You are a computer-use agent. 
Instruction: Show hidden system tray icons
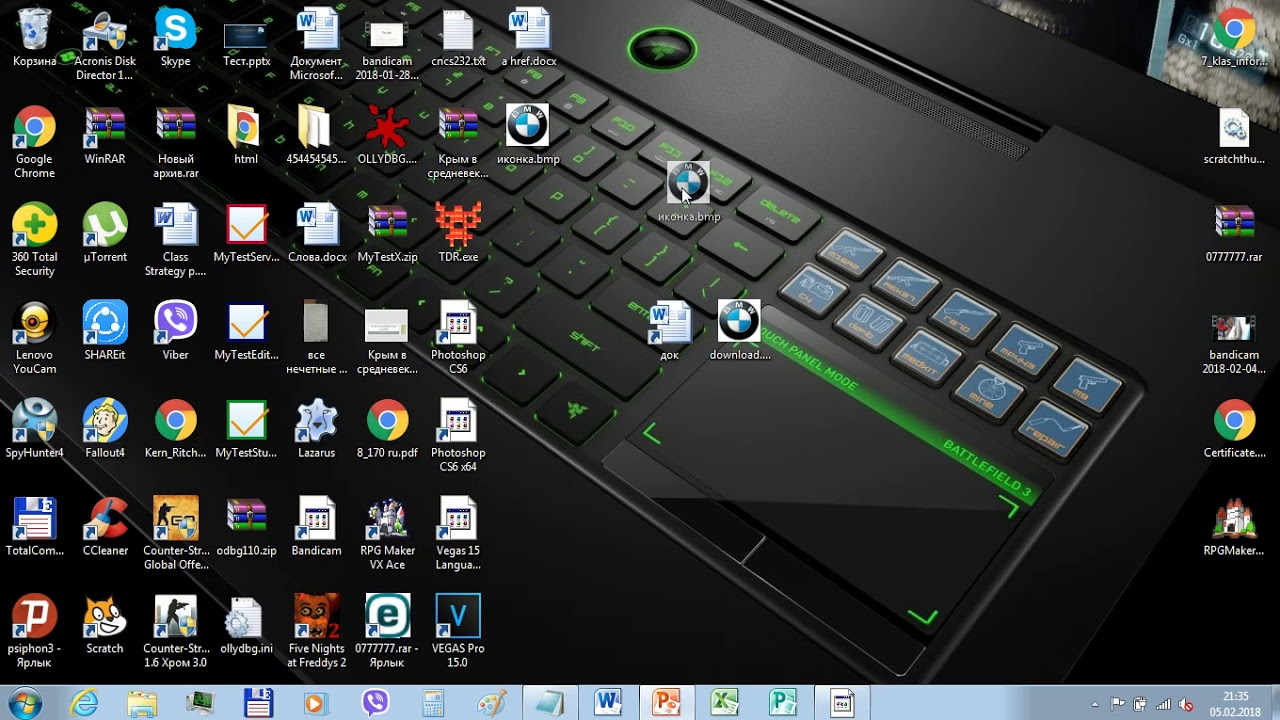point(1095,704)
